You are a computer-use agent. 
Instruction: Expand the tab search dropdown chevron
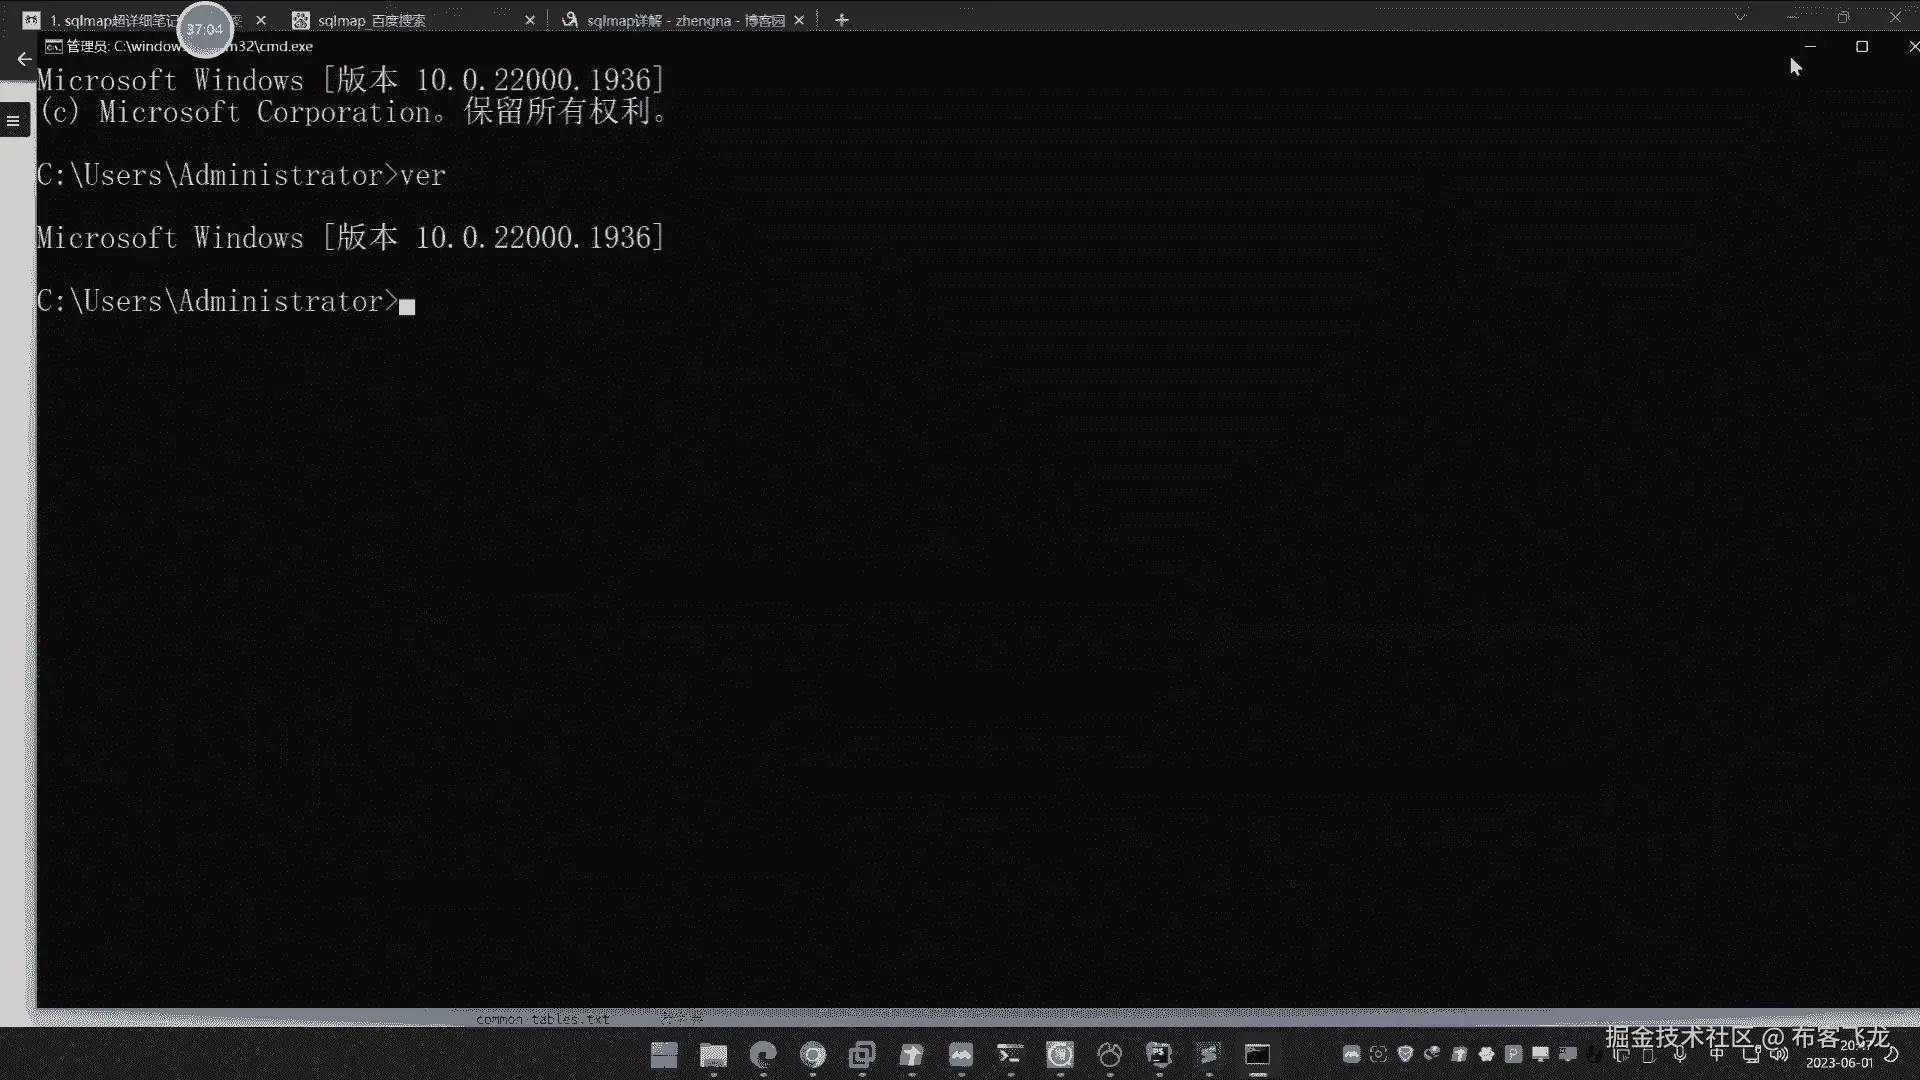(1740, 17)
